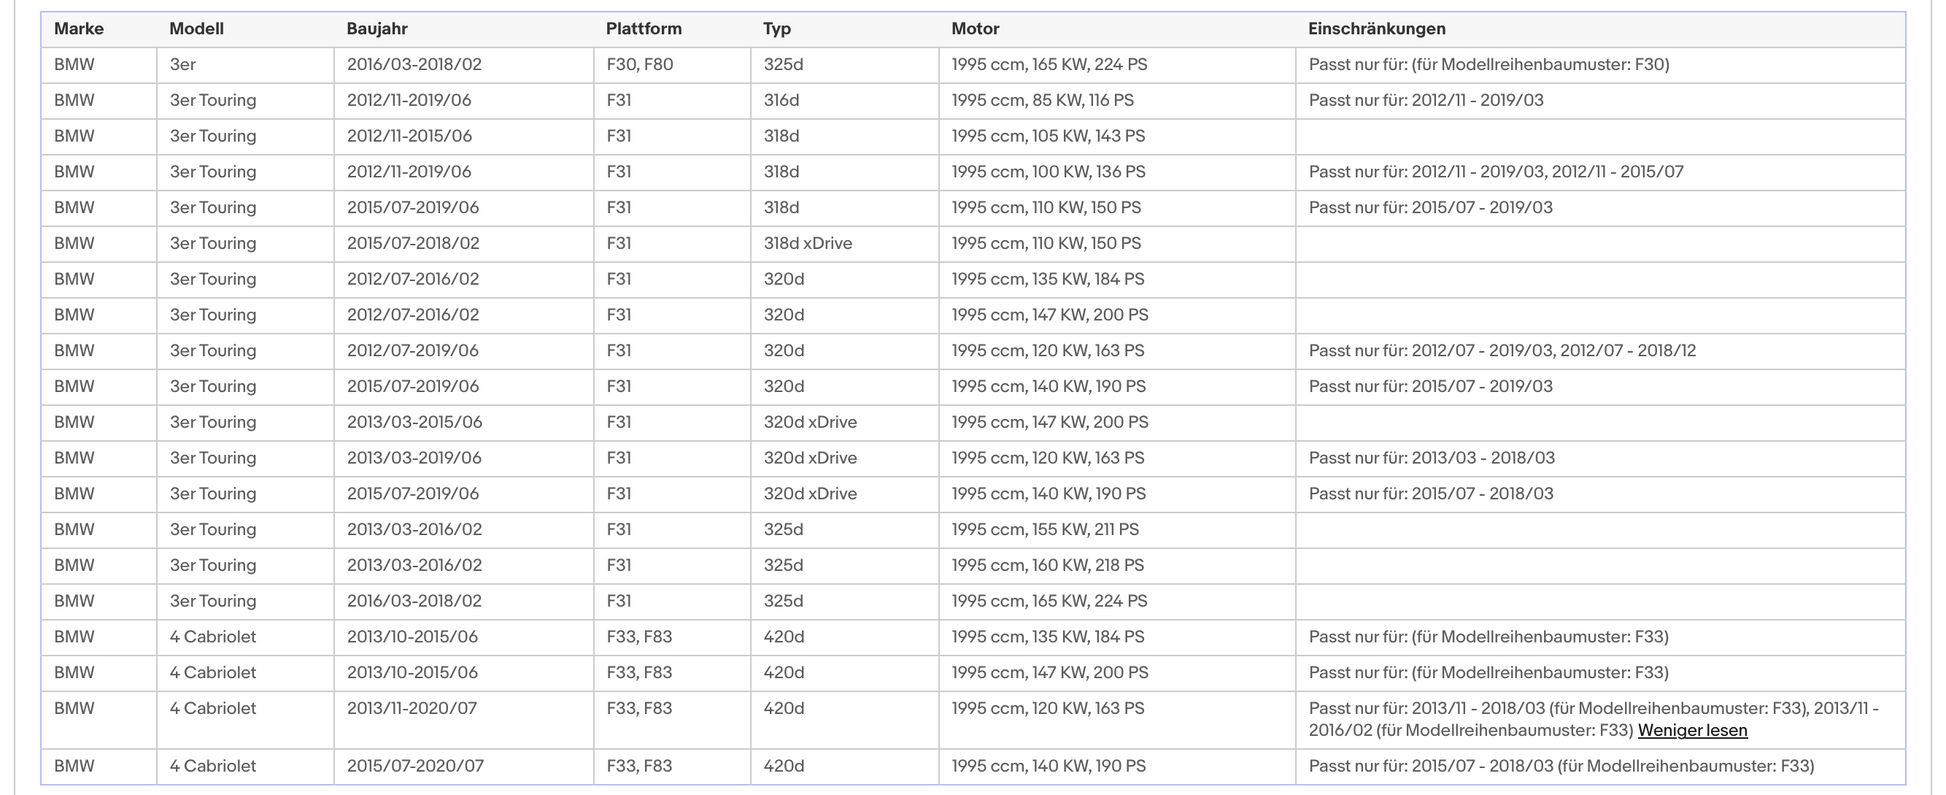Click the 'Weniger lesen' link
The height and width of the screenshot is (795, 1946).
1692,730
